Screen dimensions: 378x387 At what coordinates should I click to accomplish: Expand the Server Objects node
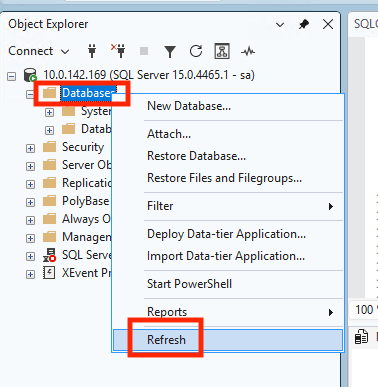pyautogui.click(x=30, y=166)
